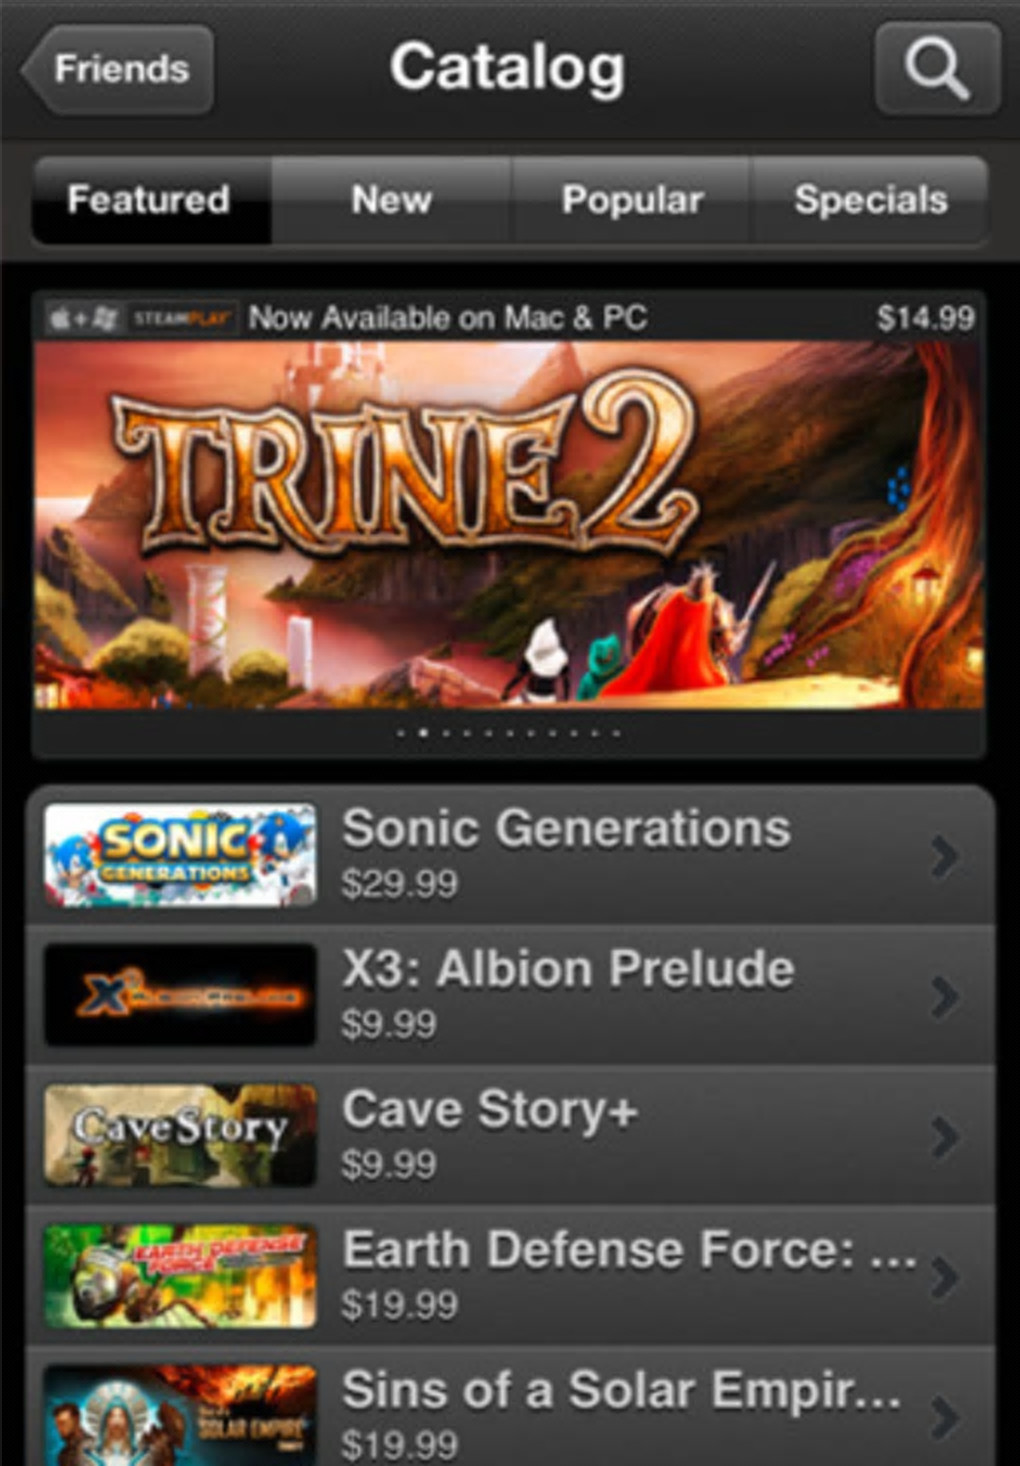The height and width of the screenshot is (1466, 1020).
Task: Switch to the New tab
Action: (391, 199)
